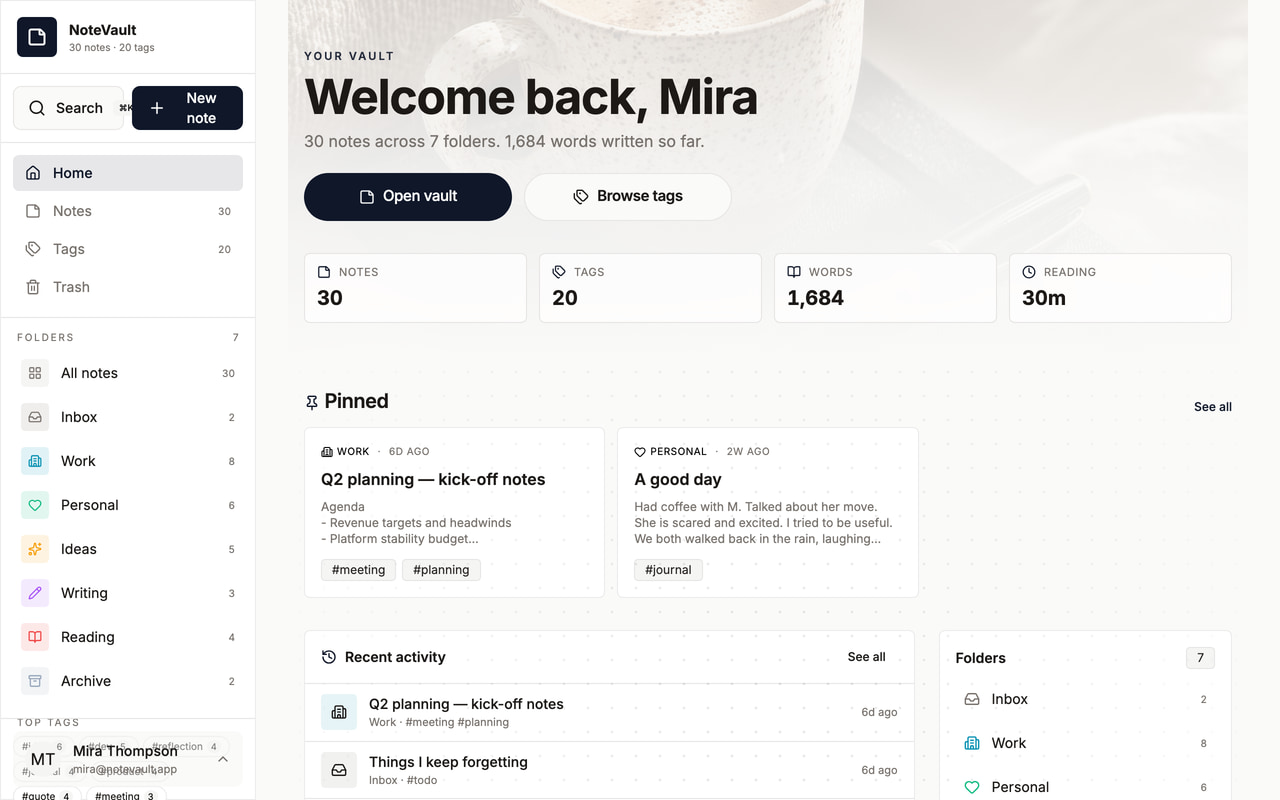Click the pin icon beside Pinned heading
The image size is (1280, 800).
(x=312, y=402)
